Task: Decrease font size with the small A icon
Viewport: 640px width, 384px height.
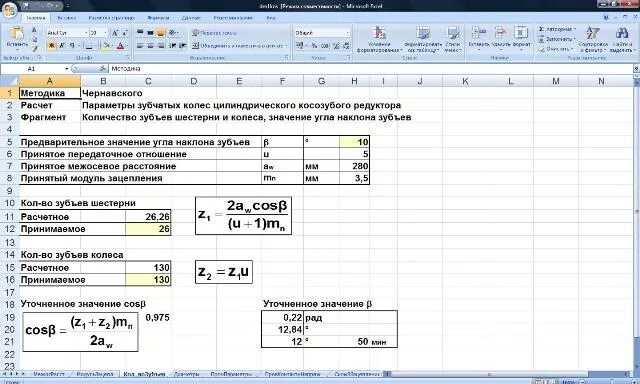Action: [x=125, y=33]
